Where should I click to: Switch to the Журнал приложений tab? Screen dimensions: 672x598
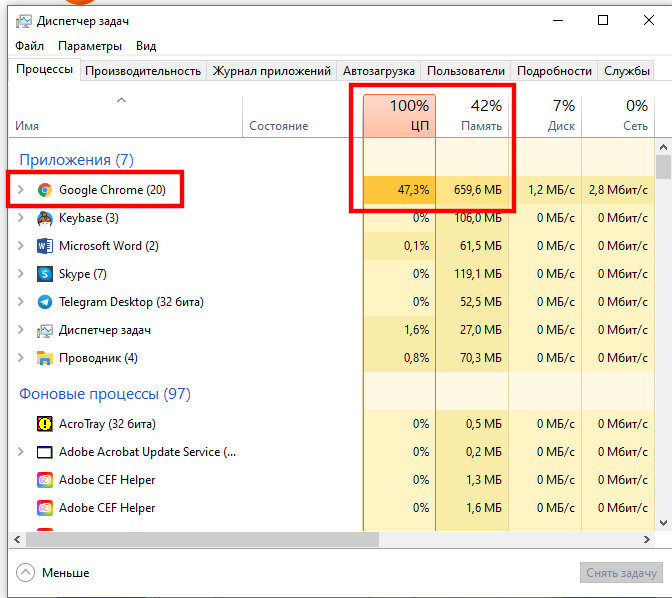pyautogui.click(x=272, y=71)
